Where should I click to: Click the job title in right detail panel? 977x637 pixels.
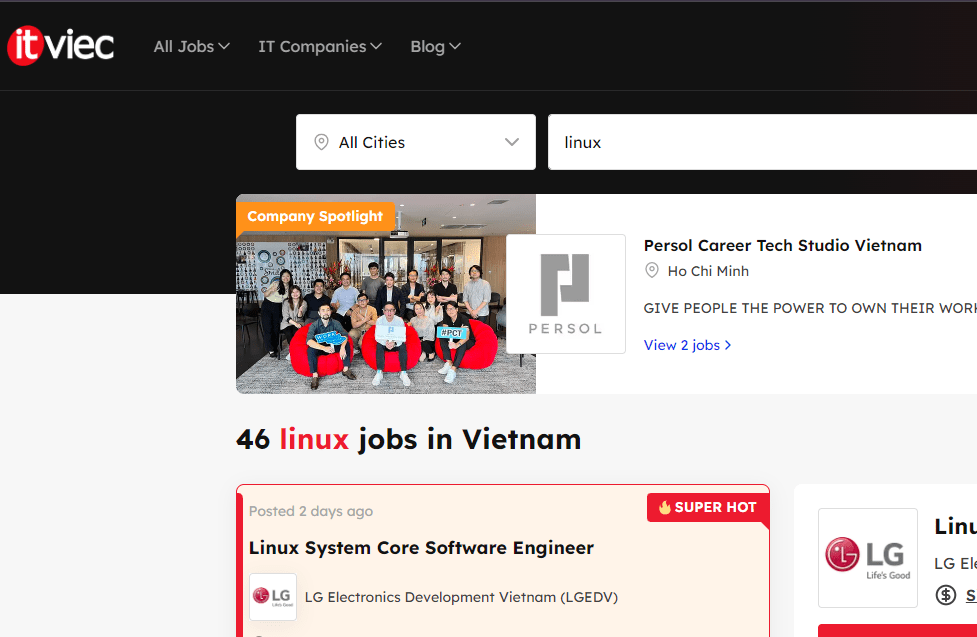point(954,526)
